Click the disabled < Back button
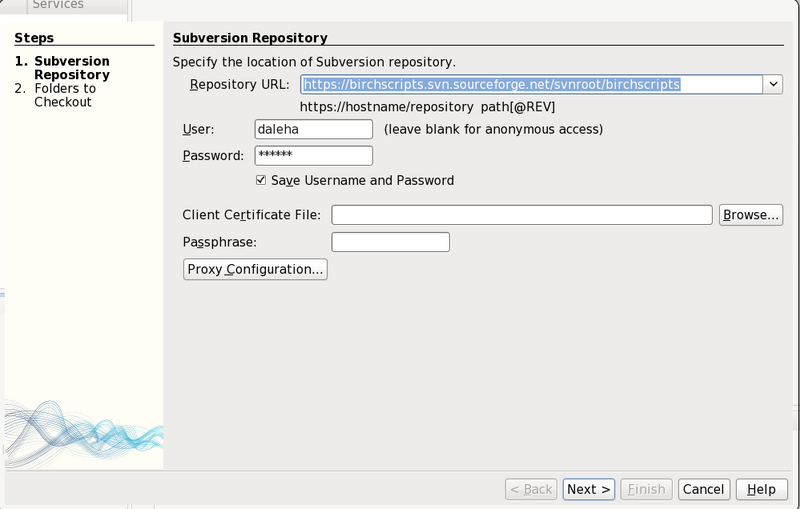Viewport: 800px width, 509px height. click(530, 489)
